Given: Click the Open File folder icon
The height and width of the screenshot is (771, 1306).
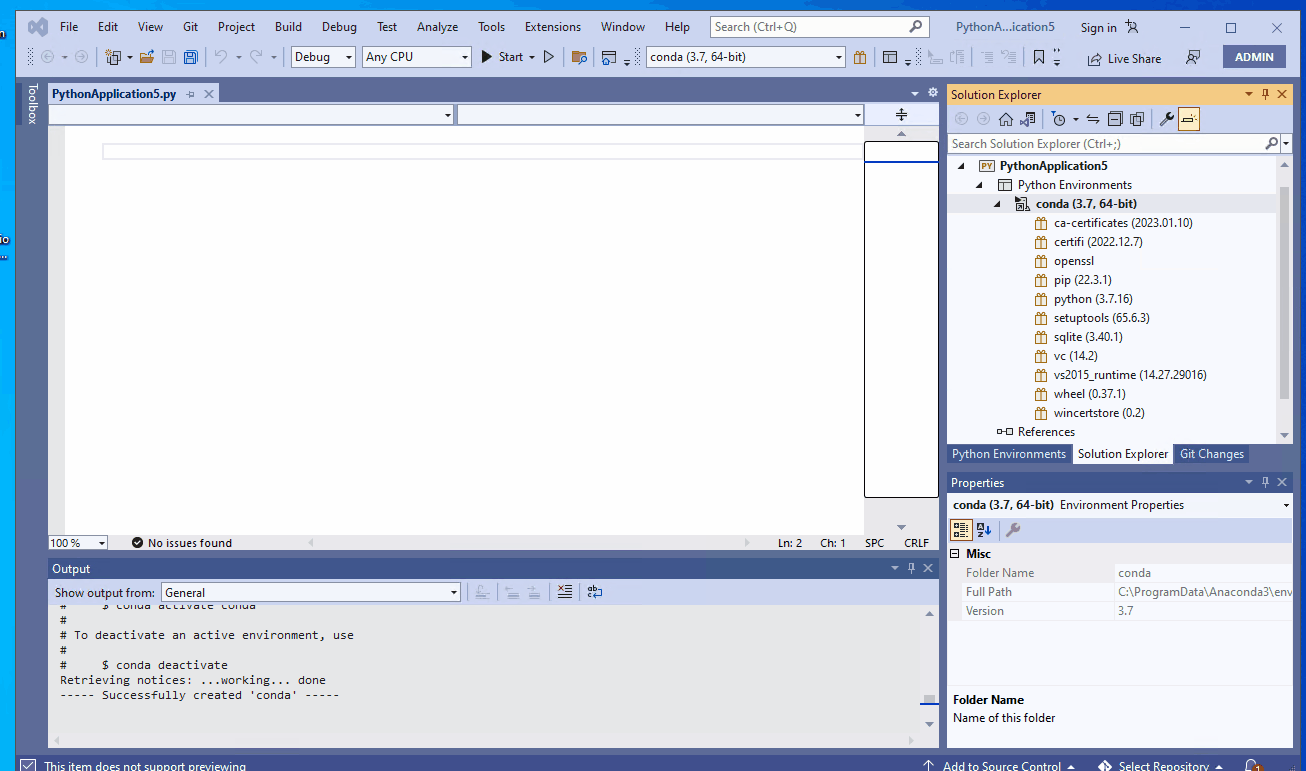Looking at the screenshot, I should click(x=147, y=57).
